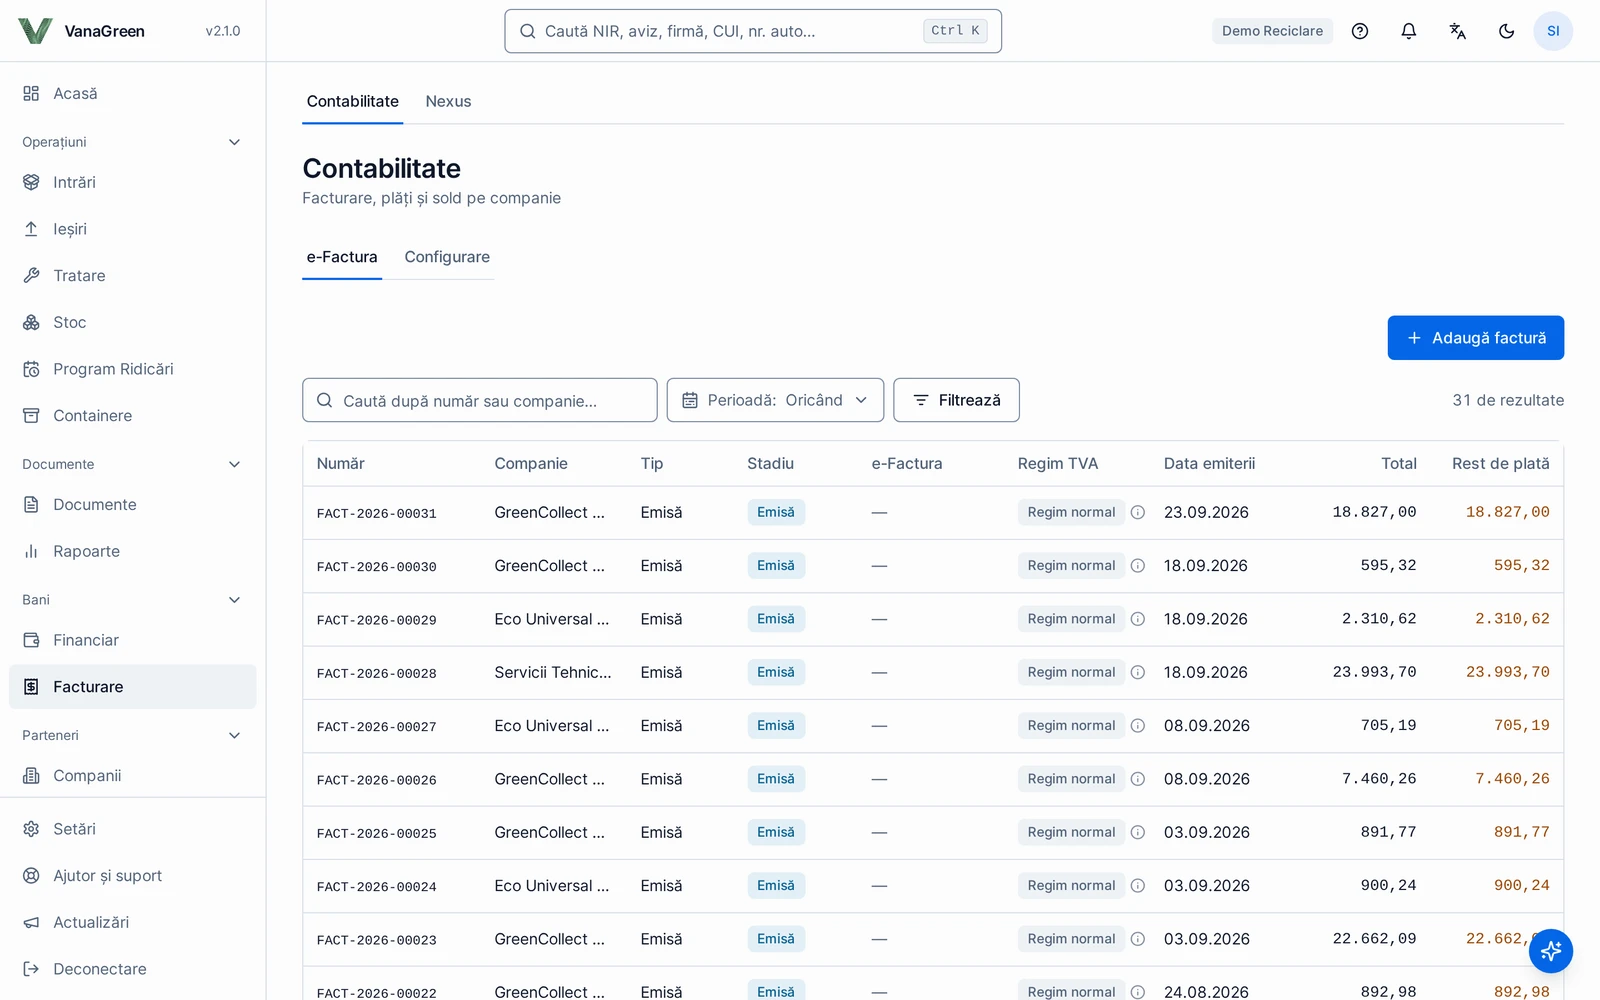Screen dimensions: 1600x1000
Task: Open Ajutor și suport link
Action: [132, 876]
